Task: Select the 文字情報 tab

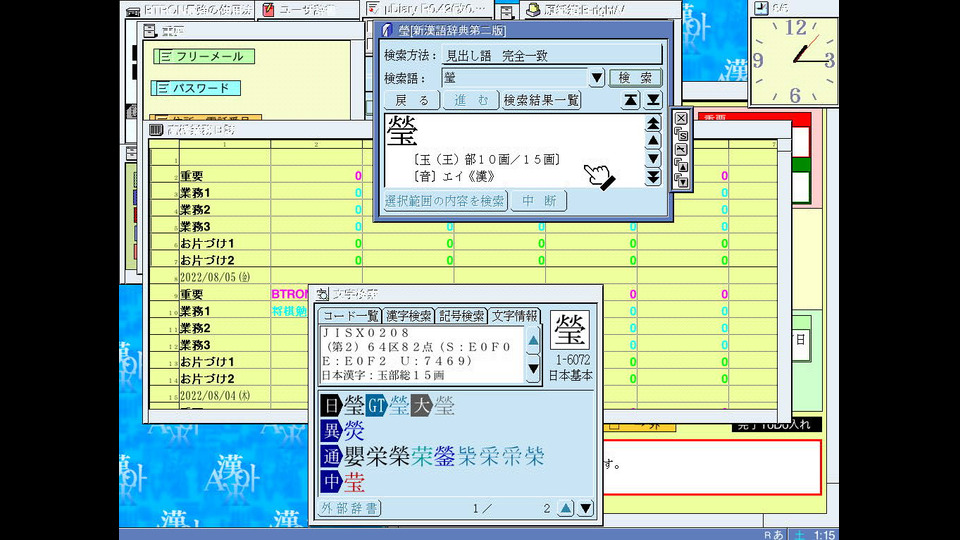Action: pos(515,316)
